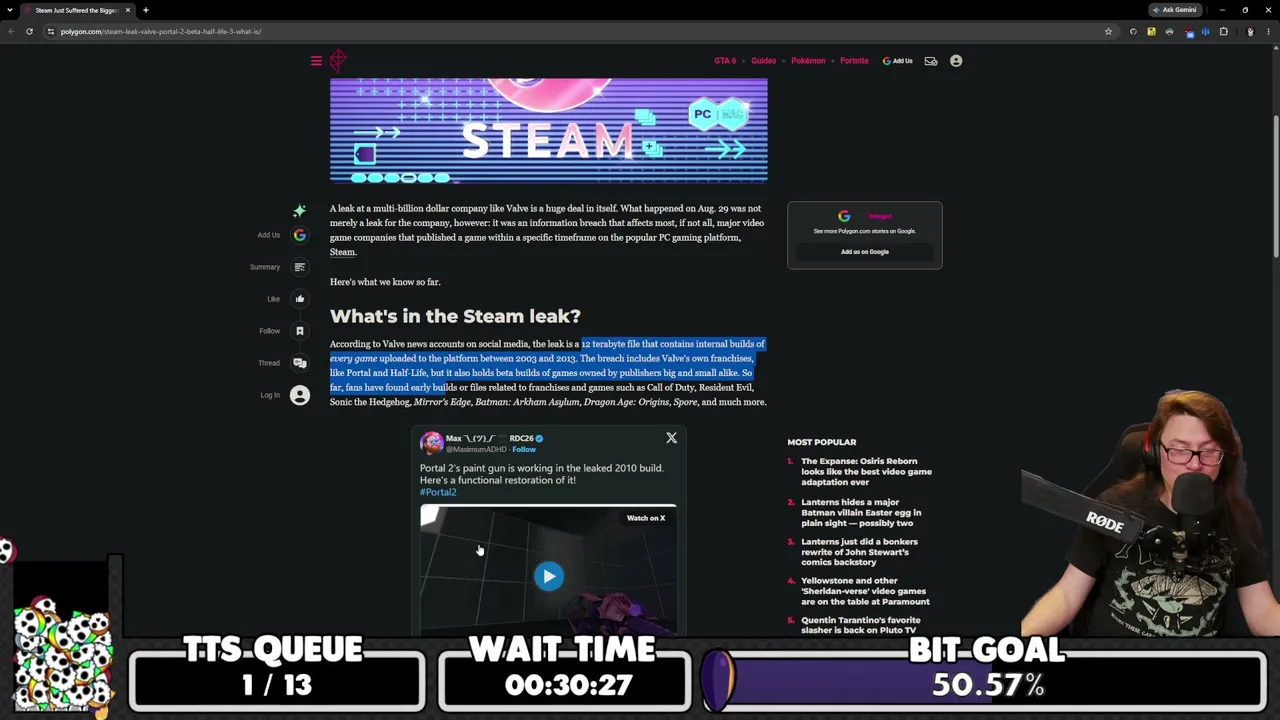The height and width of the screenshot is (720, 1280).
Task: Open the user account icon in header
Action: click(956, 61)
